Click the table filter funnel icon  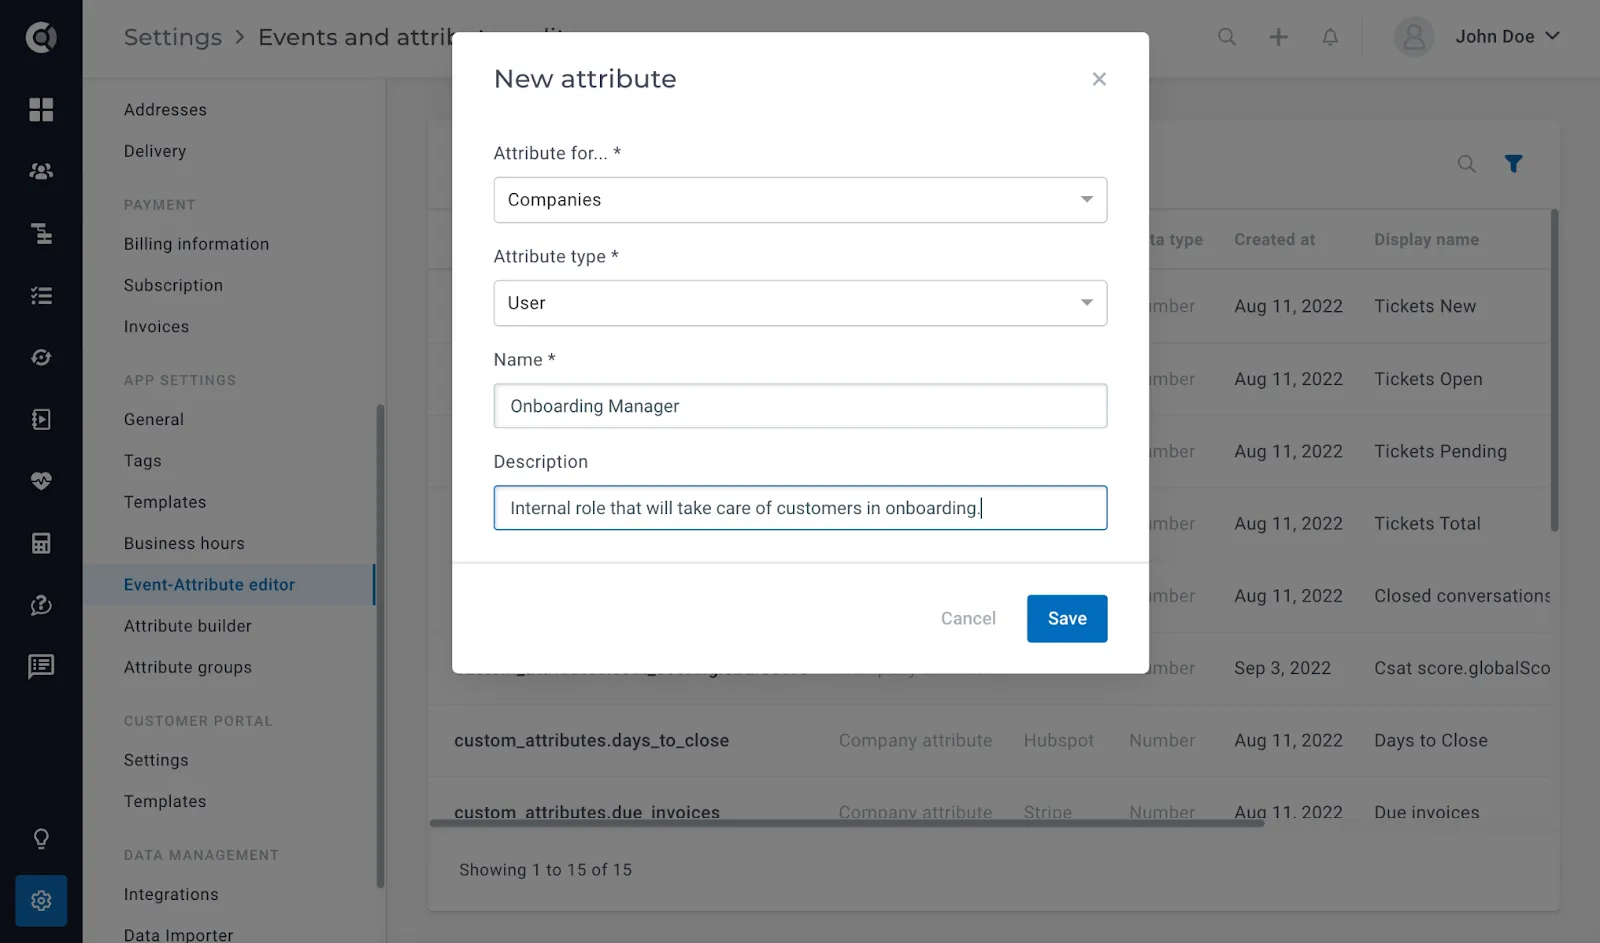pyautogui.click(x=1513, y=163)
